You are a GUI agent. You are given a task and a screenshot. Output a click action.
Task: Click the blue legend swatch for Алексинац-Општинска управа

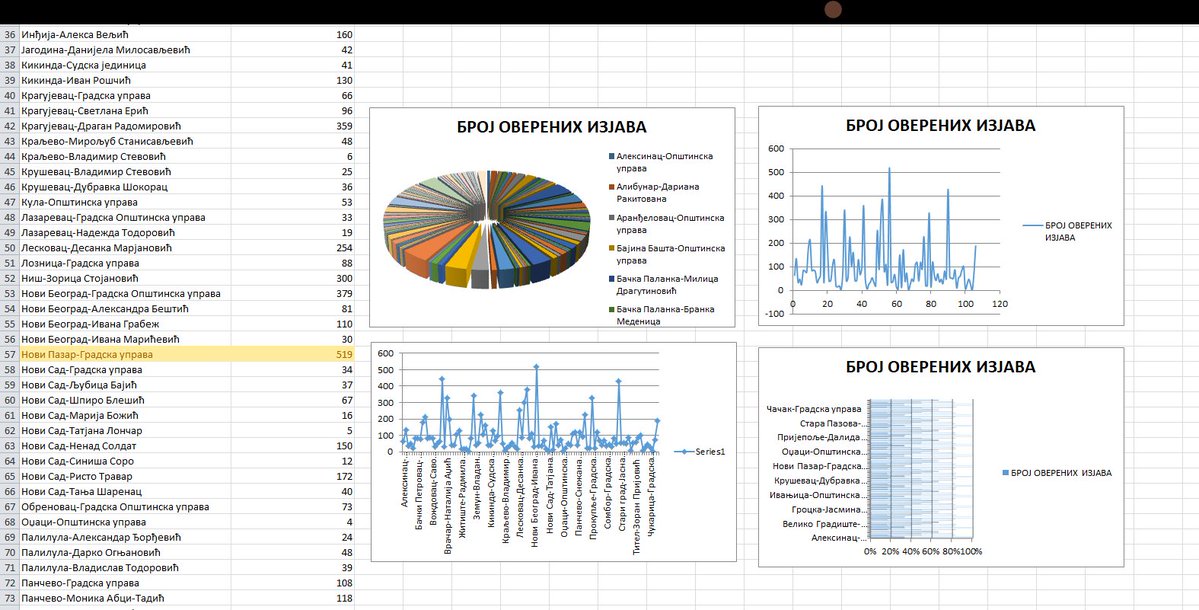click(612, 156)
